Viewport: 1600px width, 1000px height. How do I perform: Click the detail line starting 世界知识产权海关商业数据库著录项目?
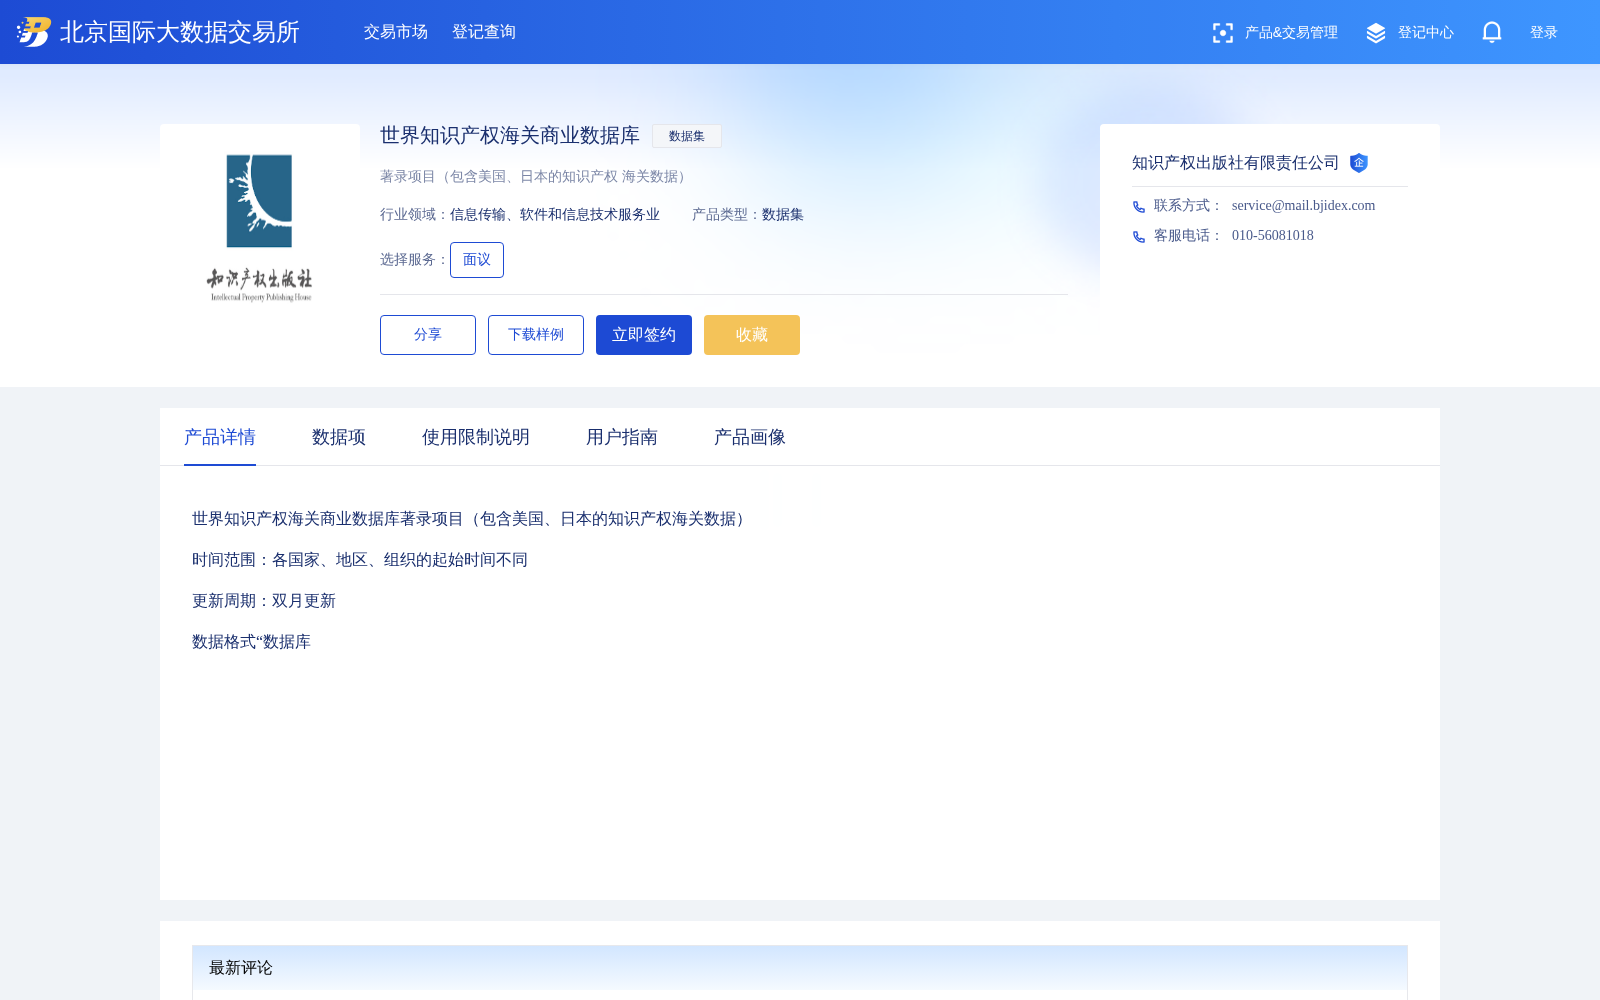point(471,519)
